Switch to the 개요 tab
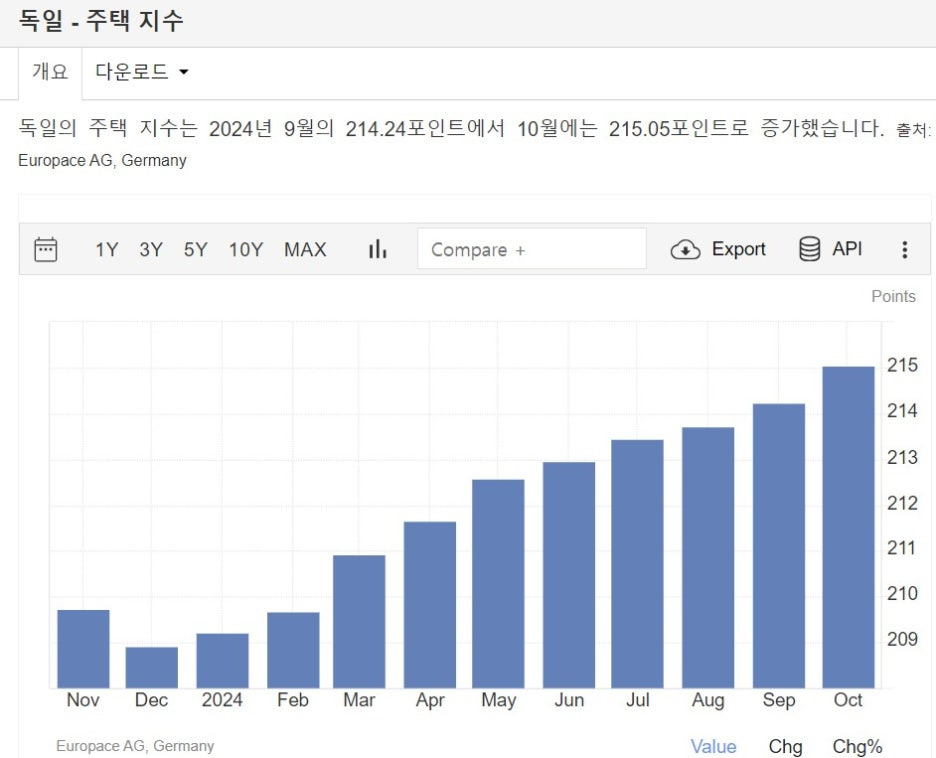Image resolution: width=936 pixels, height=758 pixels. 50,72
